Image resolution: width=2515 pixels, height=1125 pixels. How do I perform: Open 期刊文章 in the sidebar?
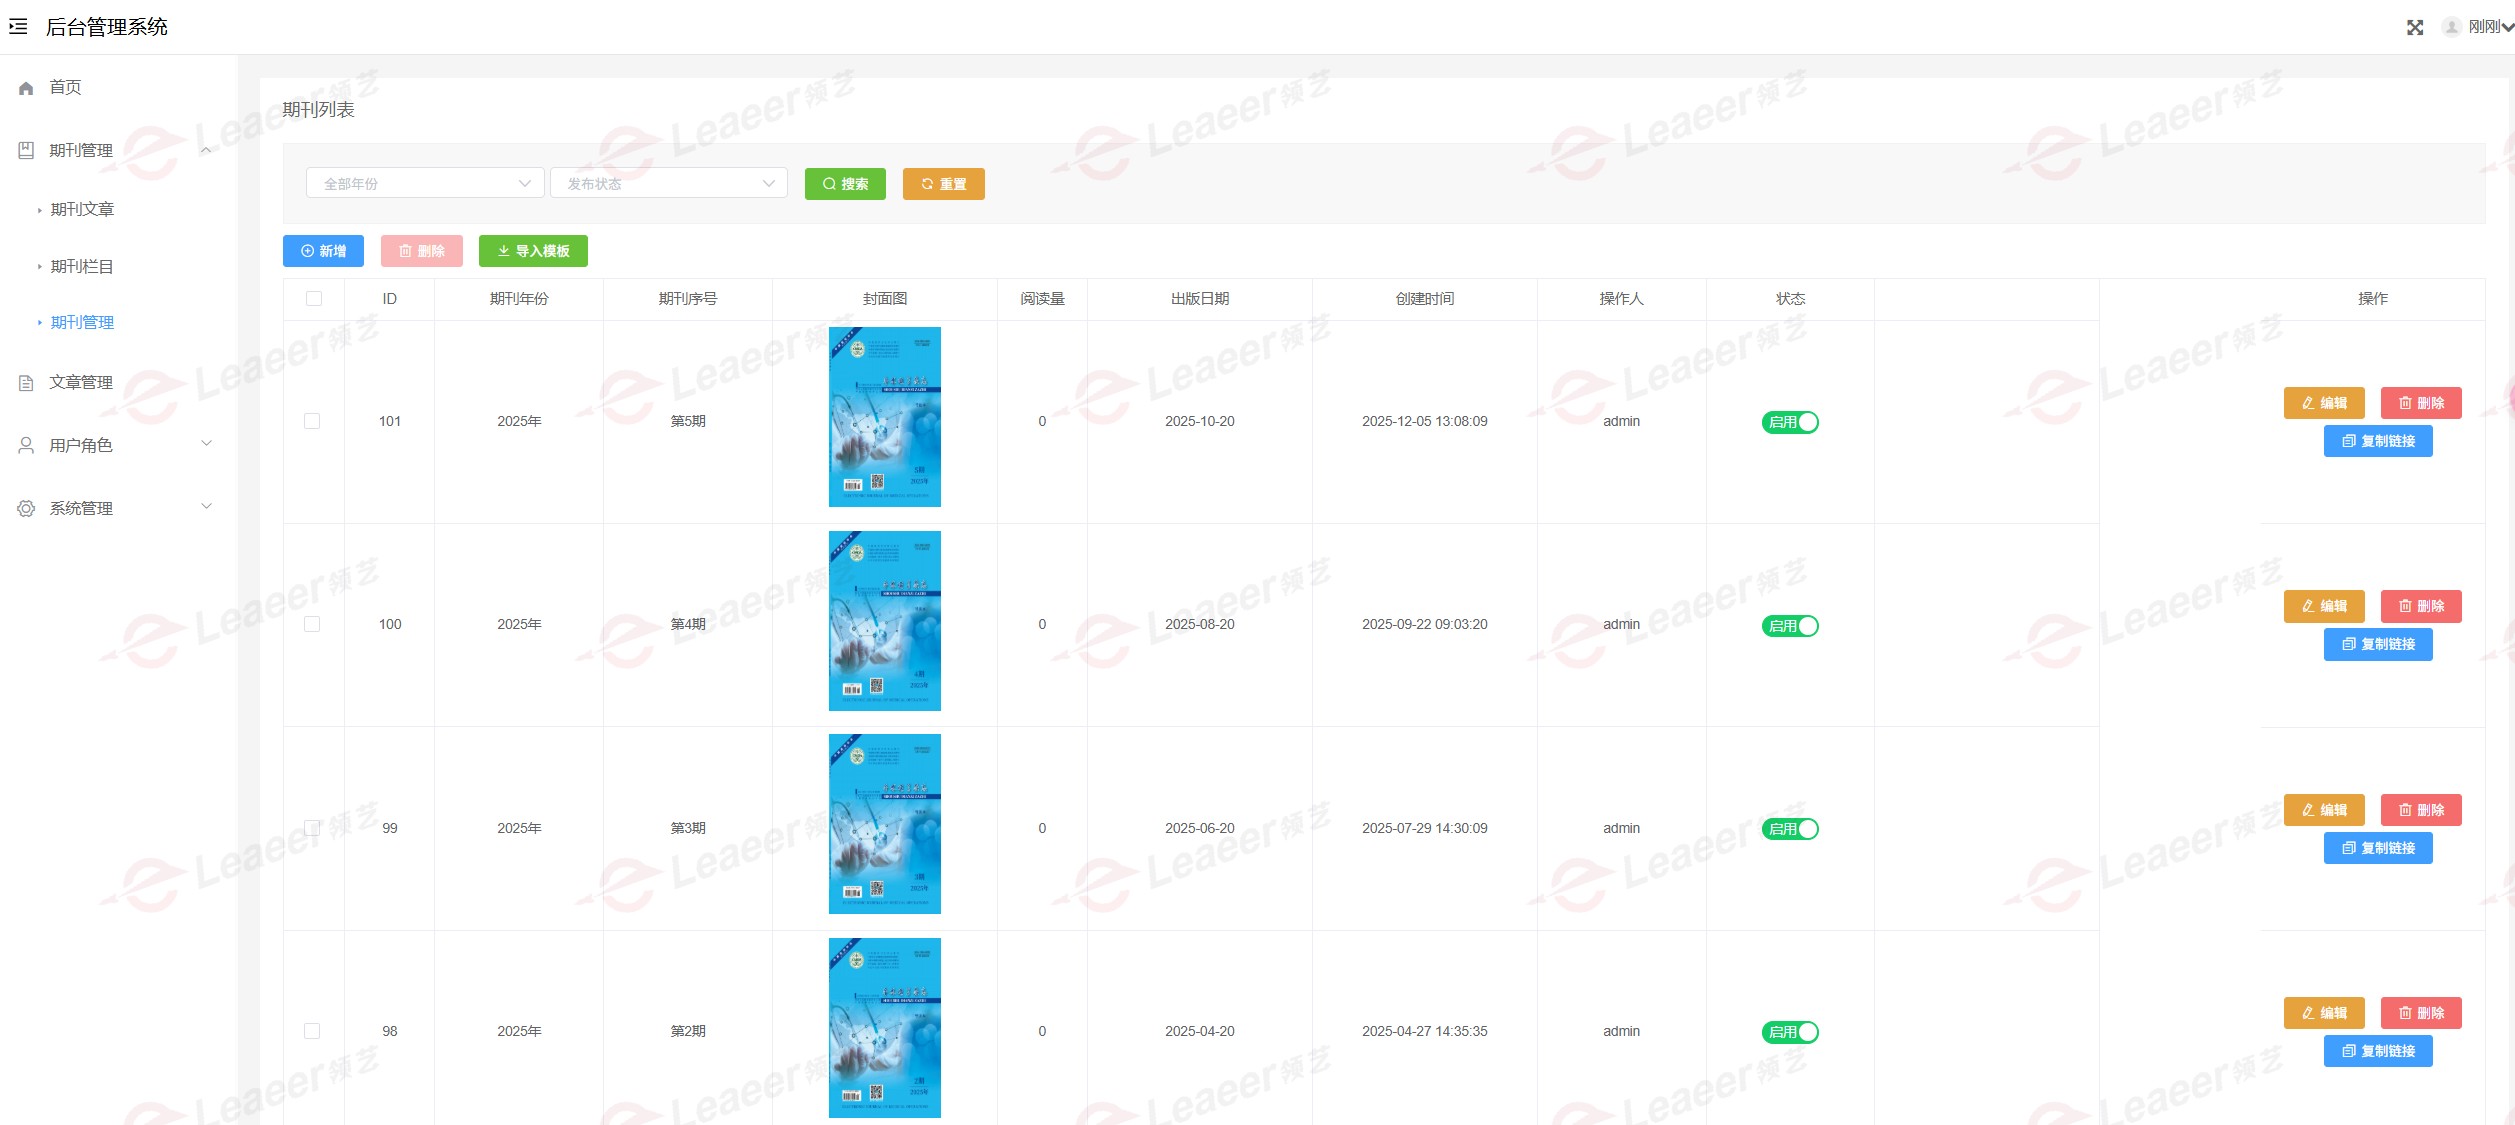(x=82, y=210)
